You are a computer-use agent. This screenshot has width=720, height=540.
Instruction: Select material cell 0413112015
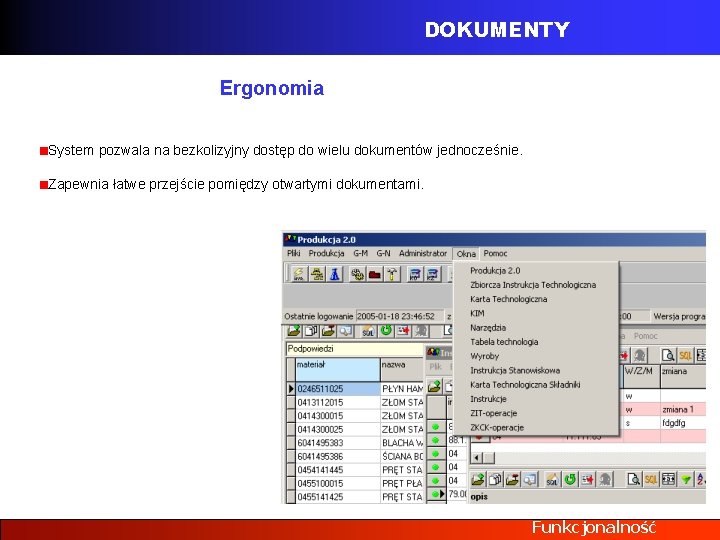coord(337,402)
